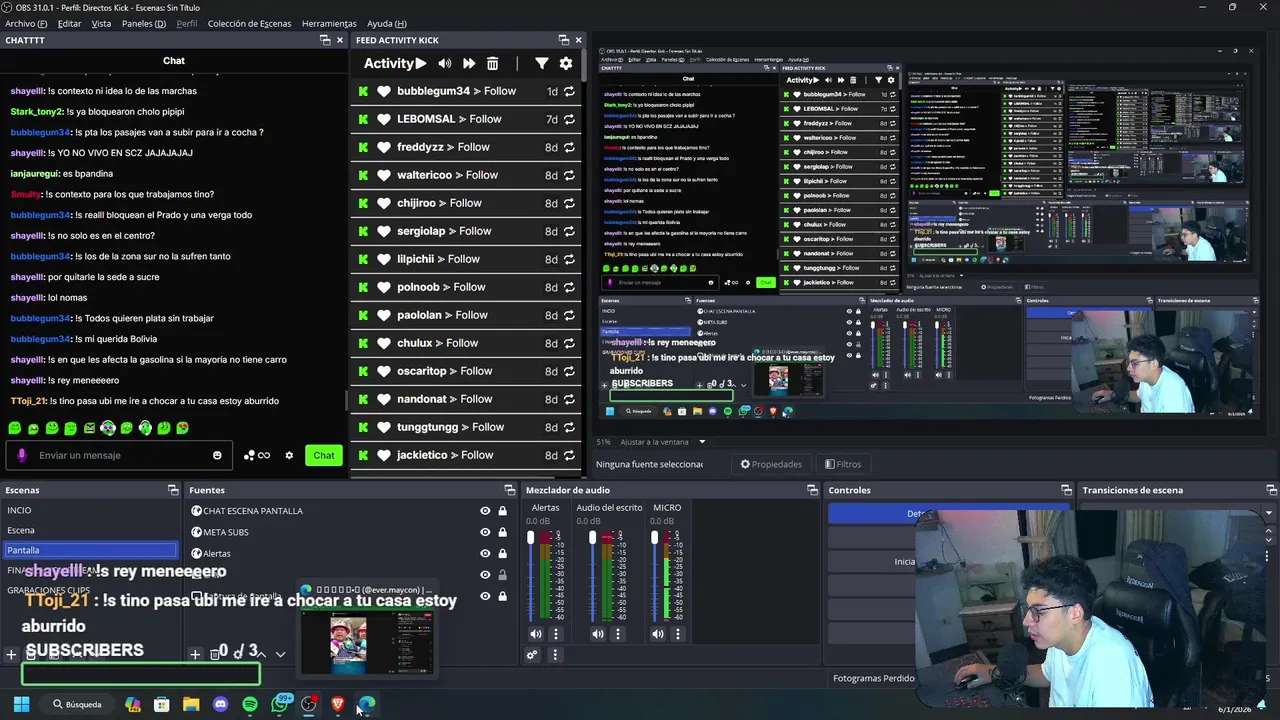Undock the Mezclador de audio panel
This screenshot has height=720, width=1280.
(813, 490)
